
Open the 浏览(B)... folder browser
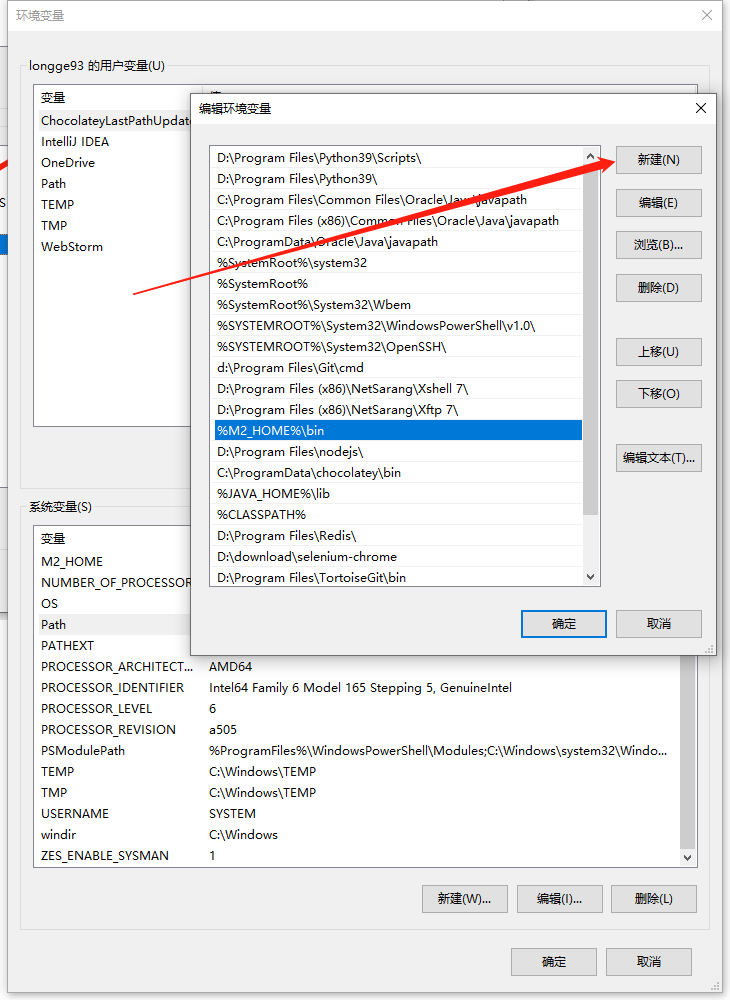[659, 245]
